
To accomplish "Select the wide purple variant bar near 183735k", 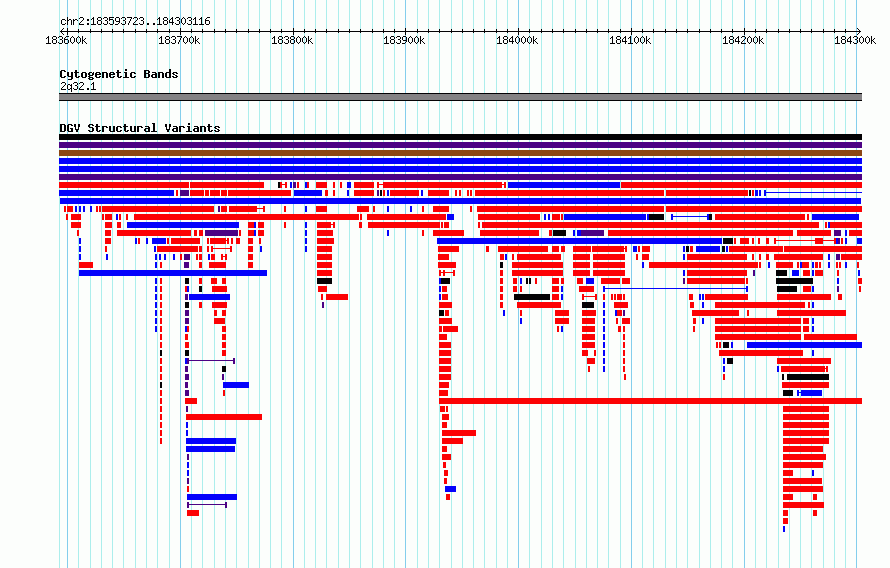I will coord(221,233).
